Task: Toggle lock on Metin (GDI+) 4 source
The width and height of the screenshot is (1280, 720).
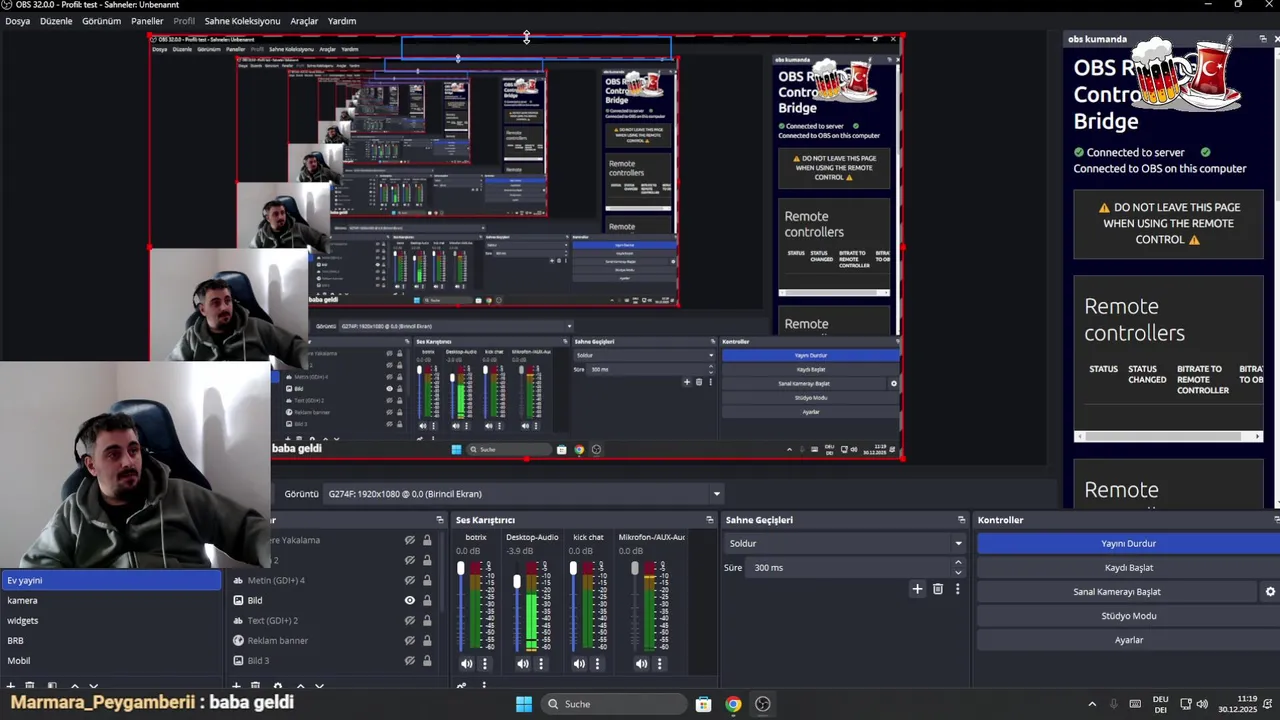Action: (427, 580)
